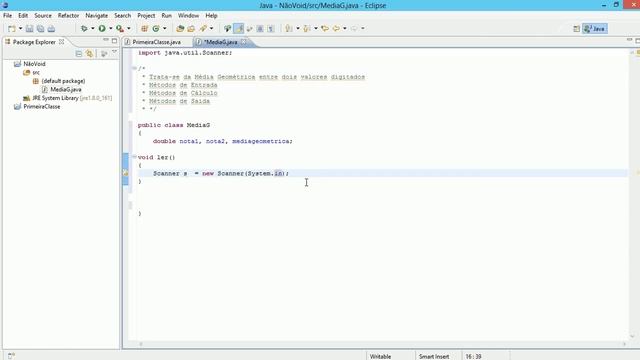Screen dimensions: 640x360
Task: Collapse the void ler() method fold marker
Action: click(134, 157)
